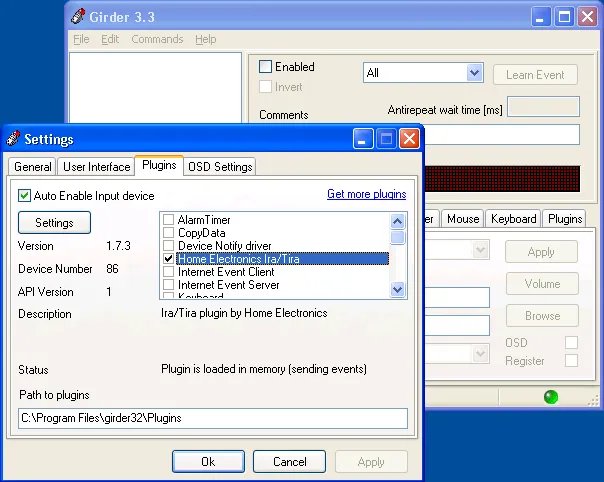Open the File menu
The width and height of the screenshot is (604, 482).
[x=81, y=39]
